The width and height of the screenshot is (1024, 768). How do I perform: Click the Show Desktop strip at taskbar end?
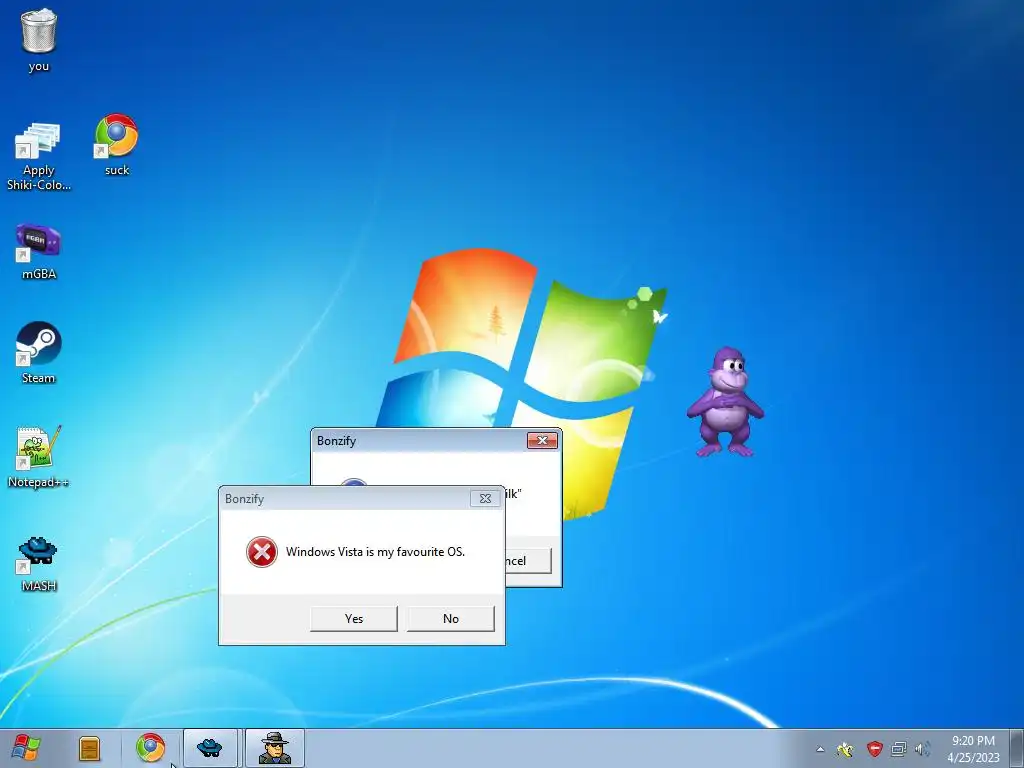pos(1016,748)
